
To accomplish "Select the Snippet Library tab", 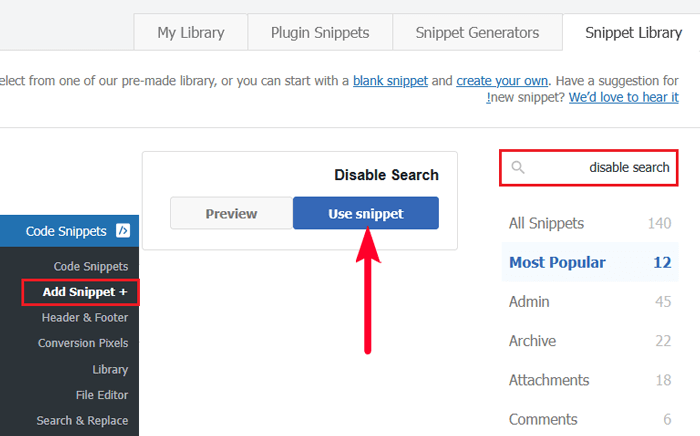I will [x=633, y=33].
